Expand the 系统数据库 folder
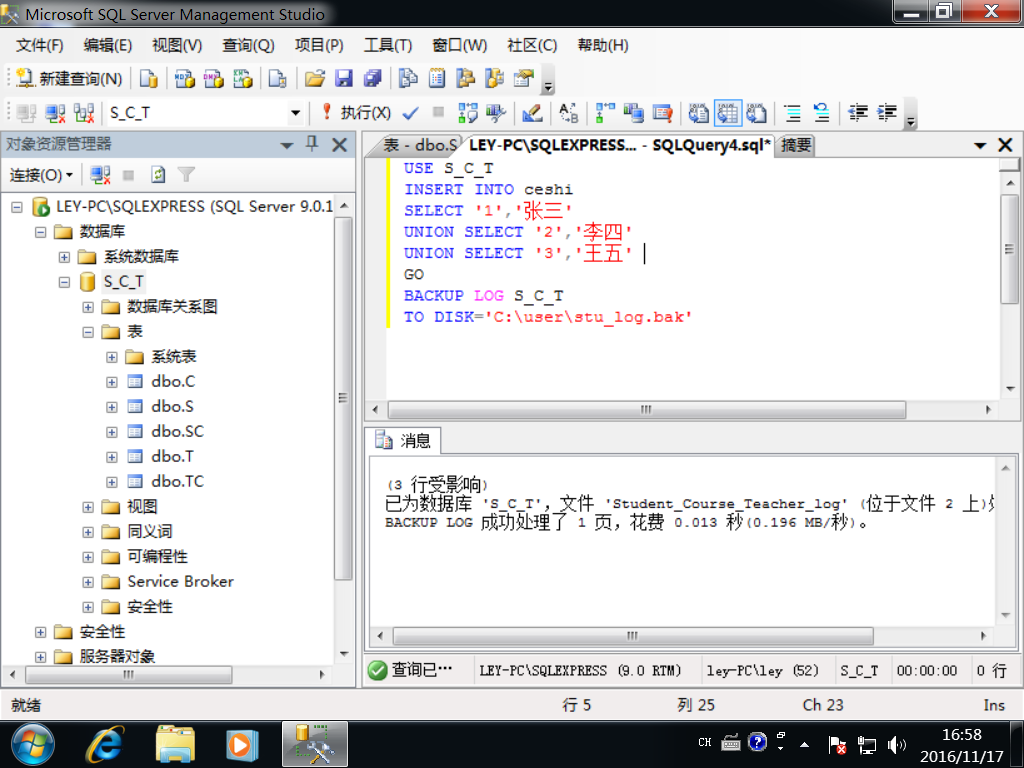The image size is (1024, 768). 64,257
